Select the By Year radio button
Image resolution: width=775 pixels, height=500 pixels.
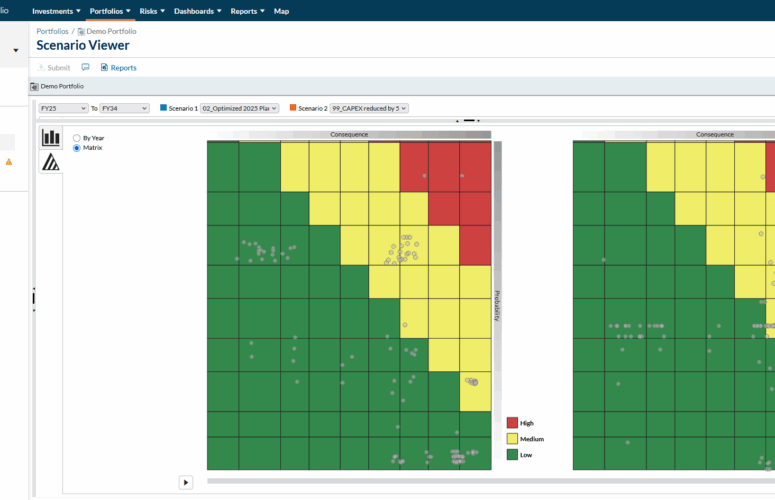pyautogui.click(x=77, y=137)
